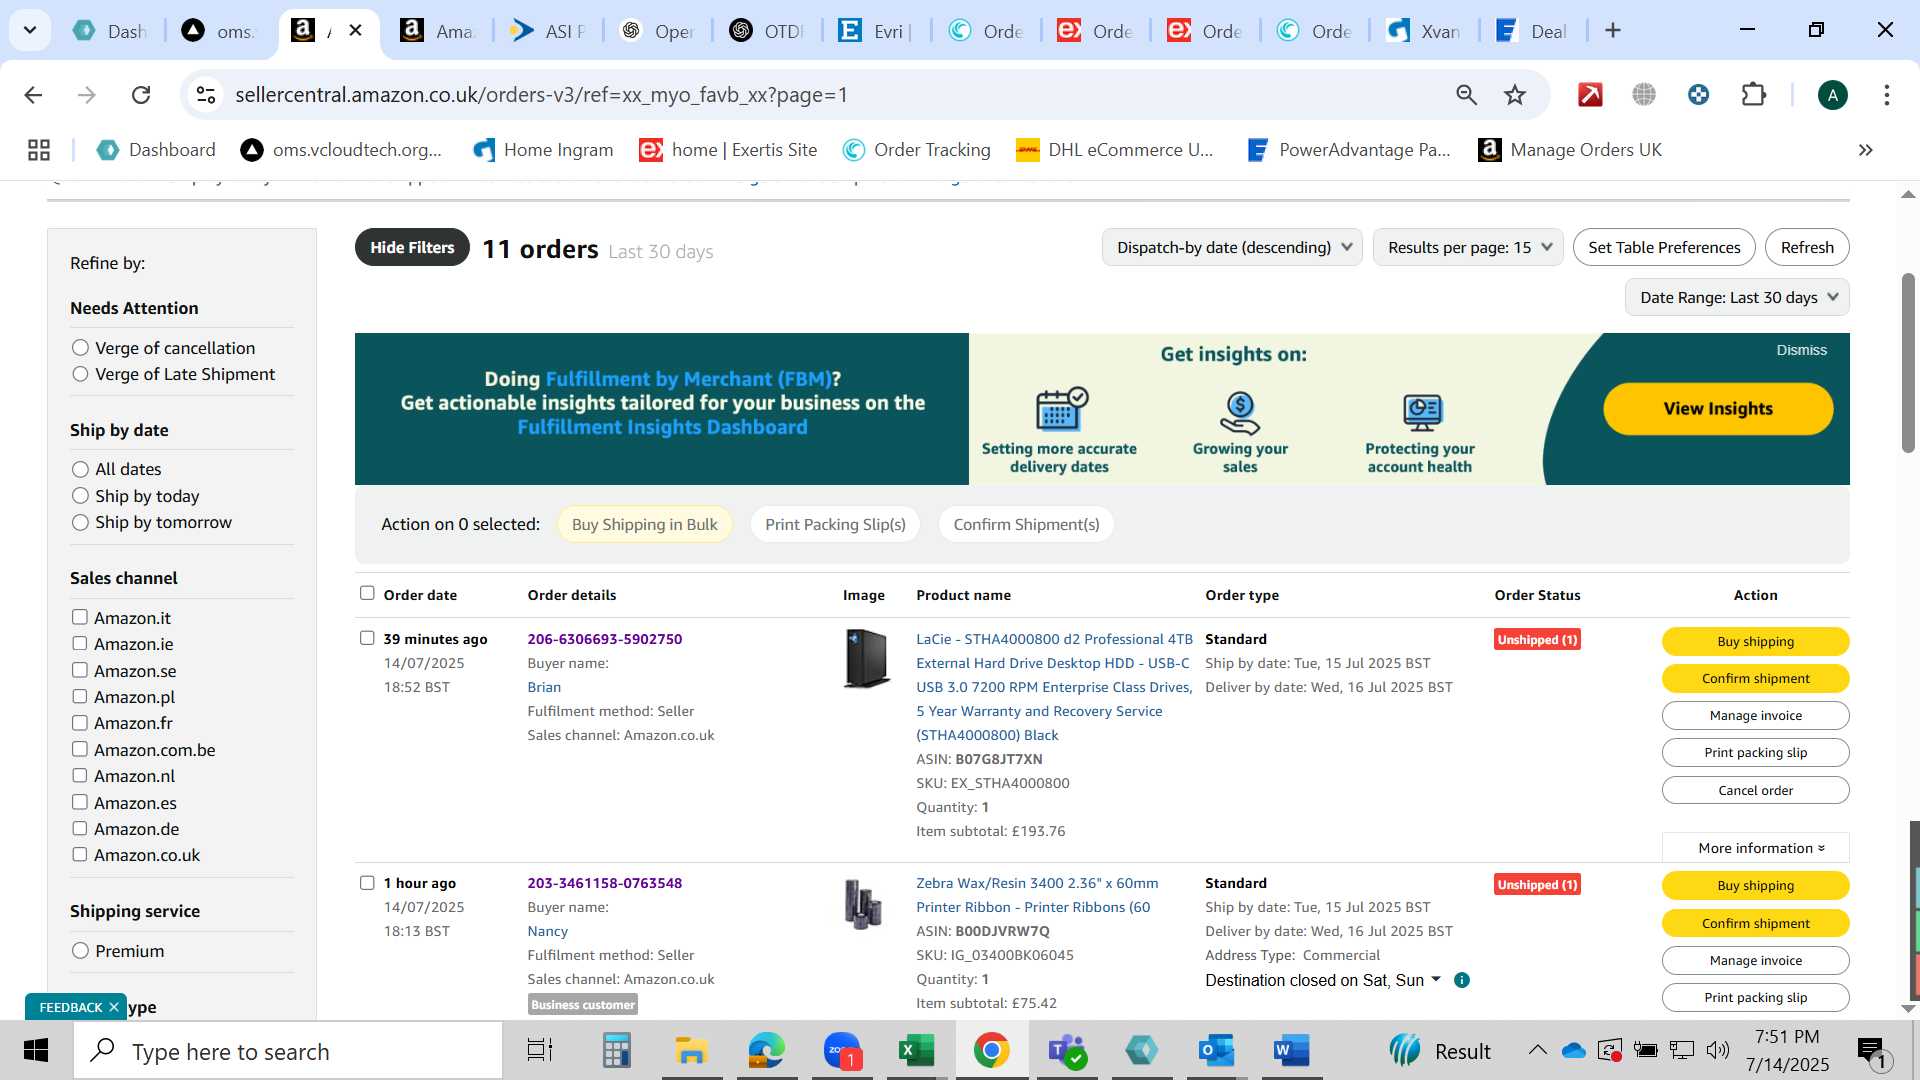
Task: Select Verge of cancellation radio button
Action: coord(80,348)
